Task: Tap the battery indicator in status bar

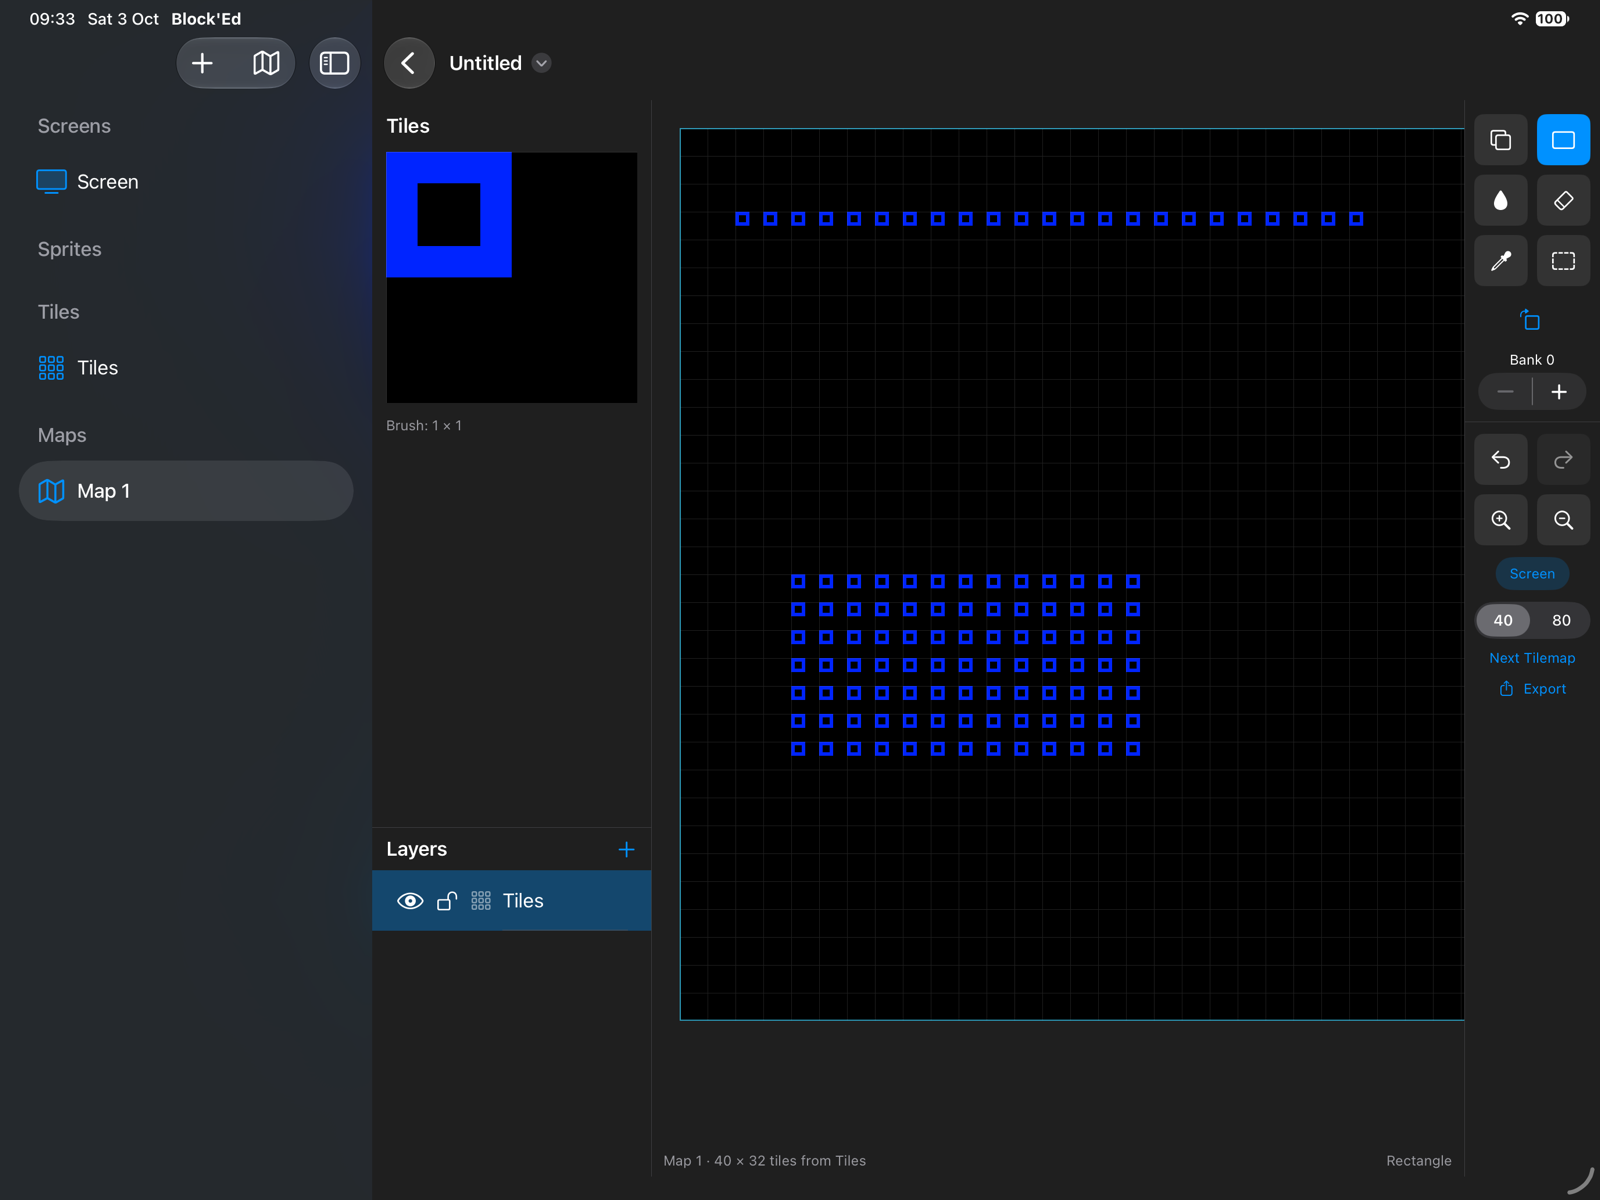Action: click(1552, 19)
